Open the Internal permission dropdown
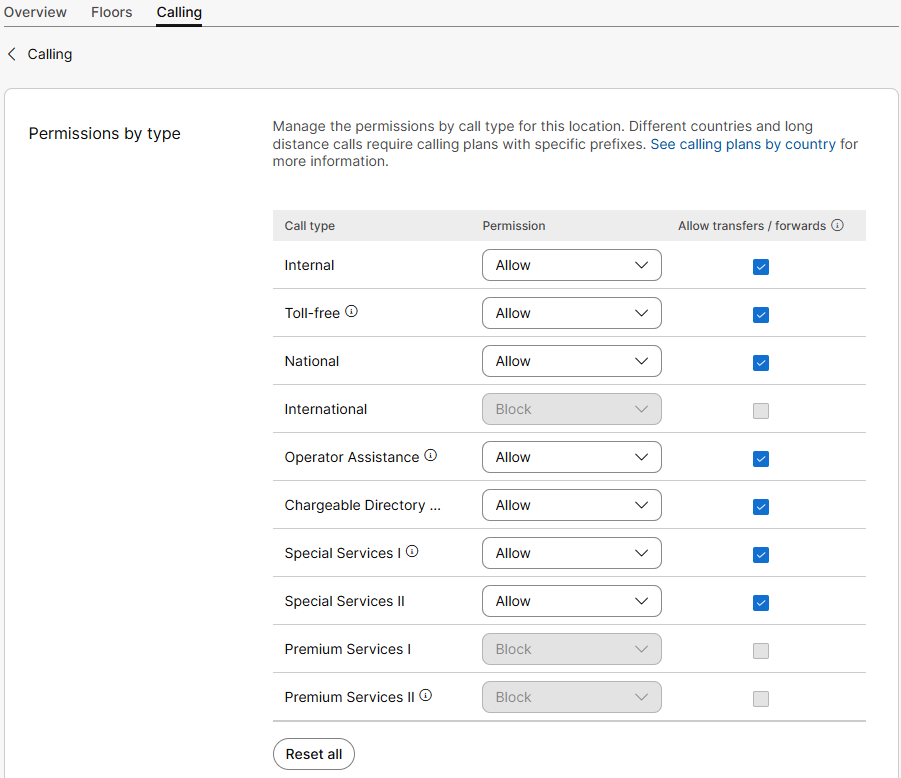This screenshot has height=778, width=901. (x=571, y=265)
